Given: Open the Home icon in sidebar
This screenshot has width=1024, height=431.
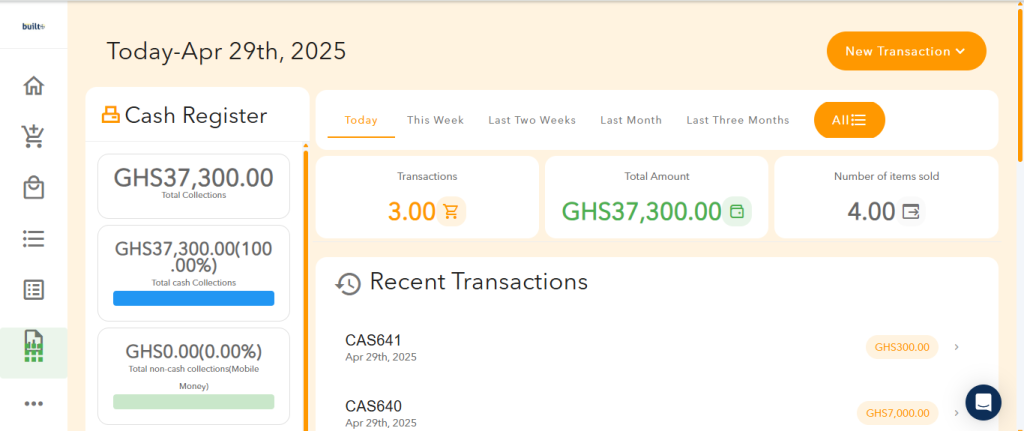Looking at the screenshot, I should click(x=33, y=86).
